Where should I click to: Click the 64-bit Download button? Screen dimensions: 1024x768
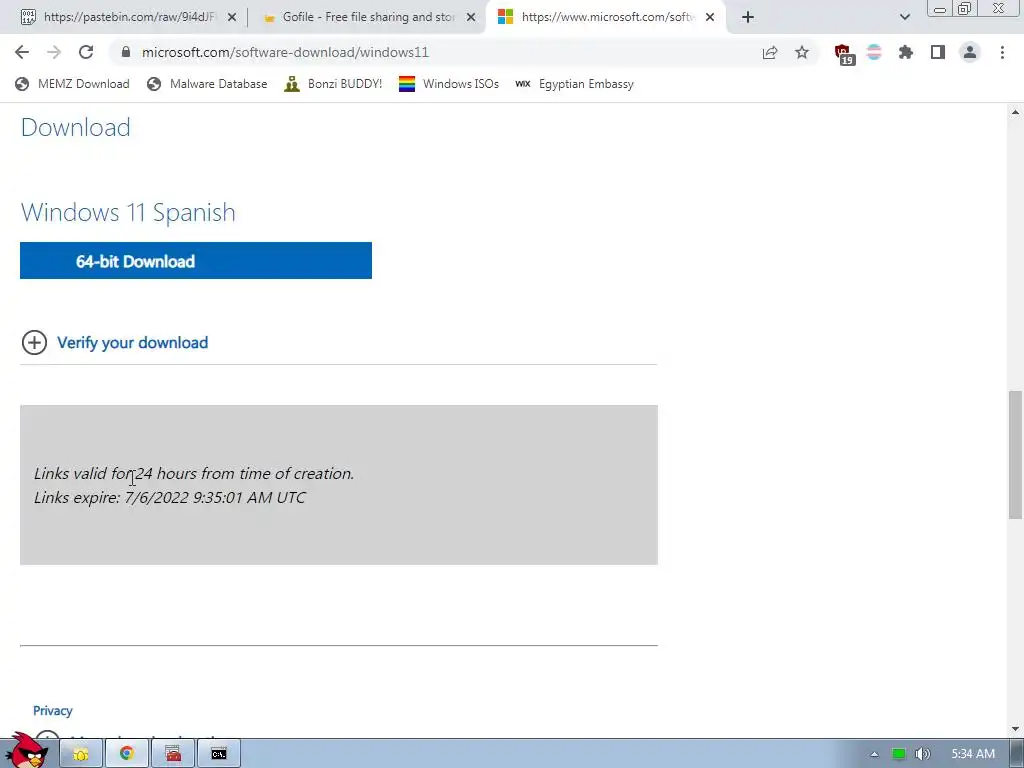[196, 261]
